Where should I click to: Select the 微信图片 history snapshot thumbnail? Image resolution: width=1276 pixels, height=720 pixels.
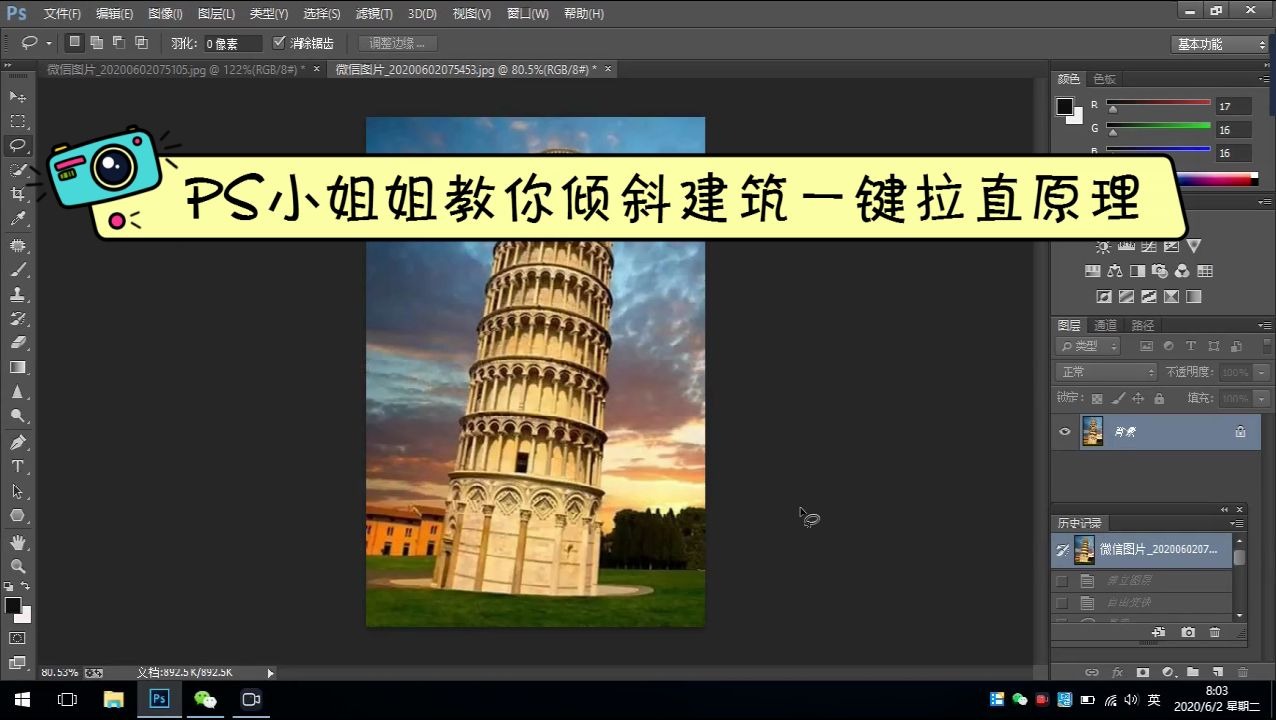[1084, 549]
